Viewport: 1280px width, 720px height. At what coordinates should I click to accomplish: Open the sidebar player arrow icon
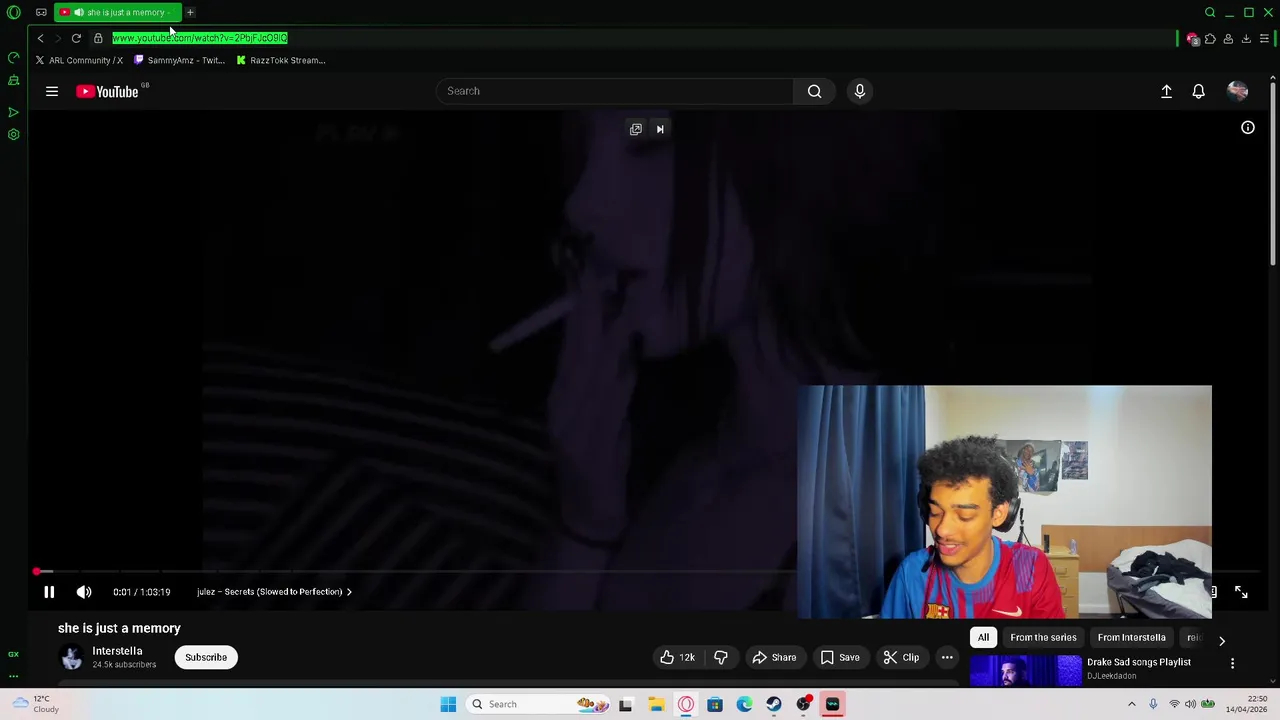point(14,112)
